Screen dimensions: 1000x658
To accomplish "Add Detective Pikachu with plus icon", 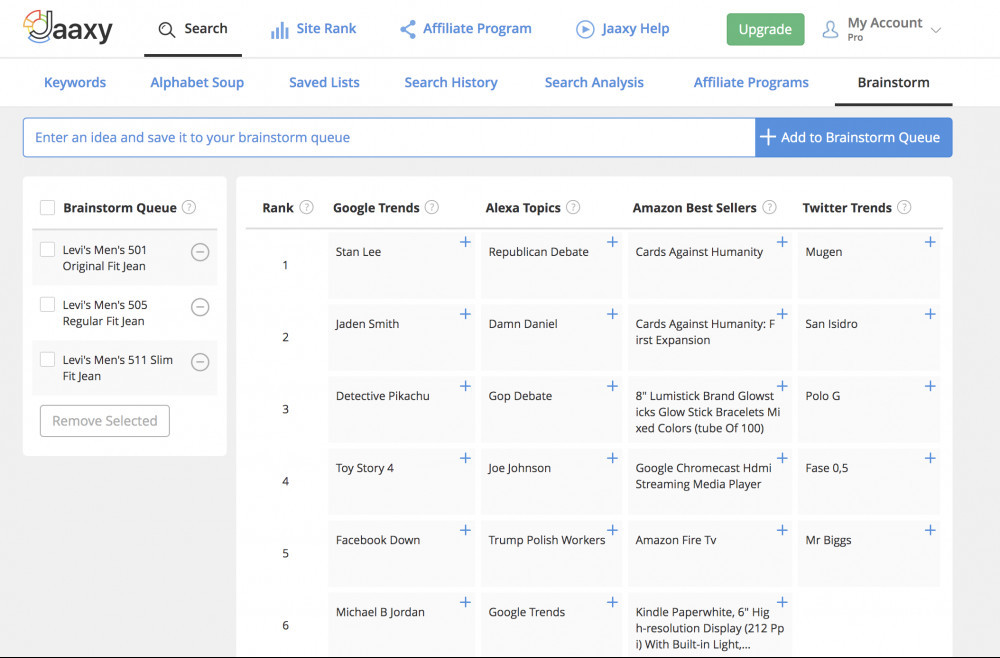I will (466, 386).
